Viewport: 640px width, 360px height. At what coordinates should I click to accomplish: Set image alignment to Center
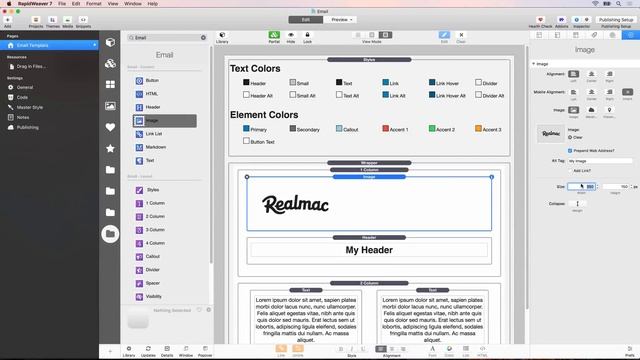point(591,74)
